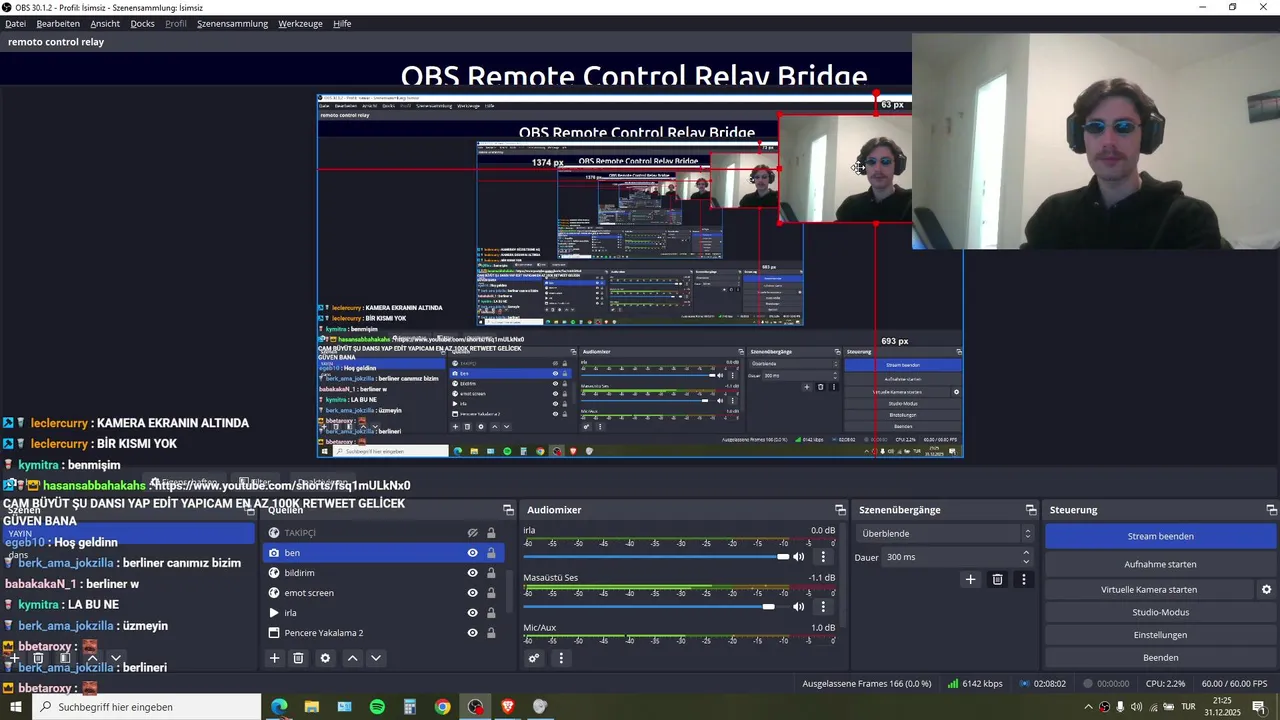Click Windows search box Suchbegriff hier eingeben
Screen dimensions: 1280x720
tap(147, 707)
